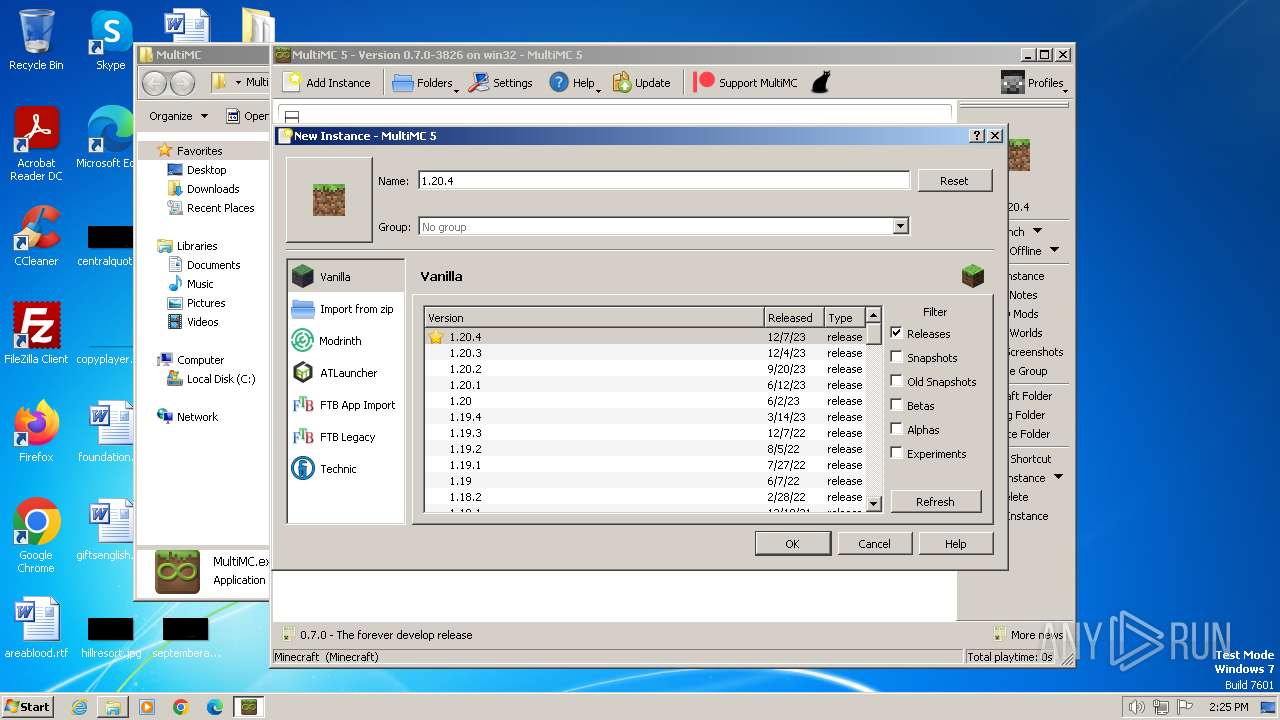Enable the Experiments filter checkbox
The height and width of the screenshot is (720, 1280).
[x=896, y=453]
